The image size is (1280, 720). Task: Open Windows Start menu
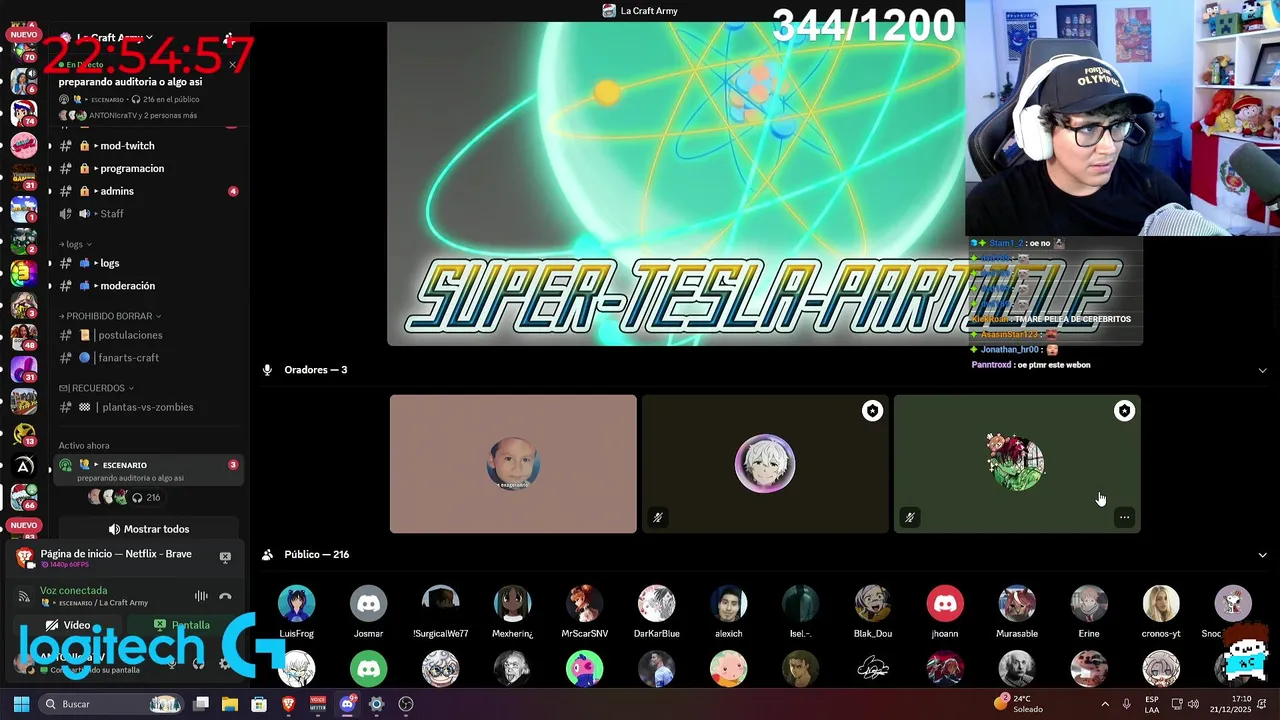21,704
